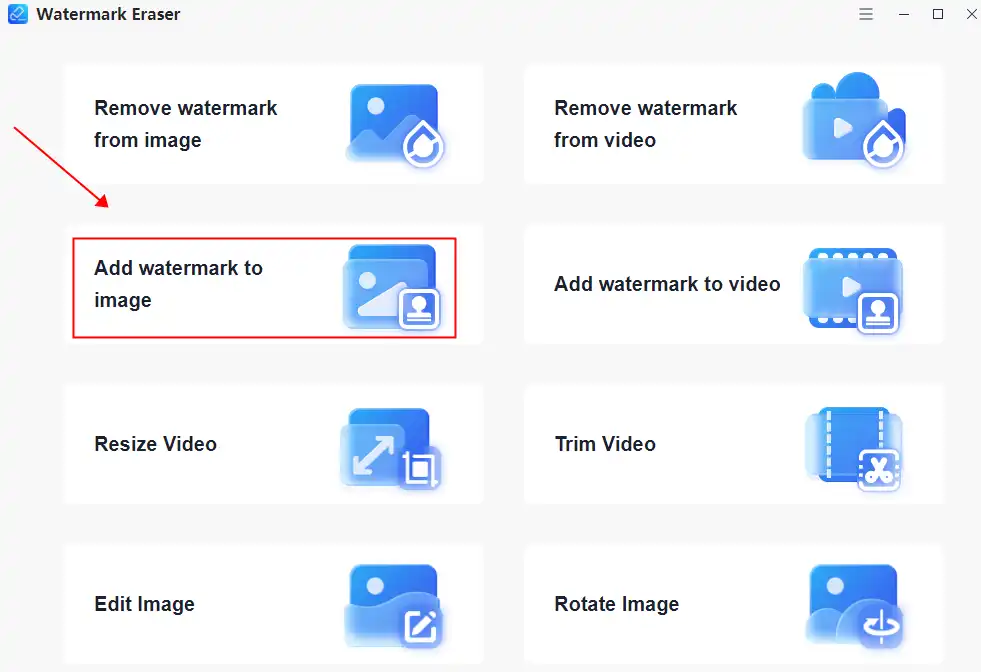The image size is (981, 672).
Task: Open the hamburger menu in title bar
Action: (x=866, y=14)
